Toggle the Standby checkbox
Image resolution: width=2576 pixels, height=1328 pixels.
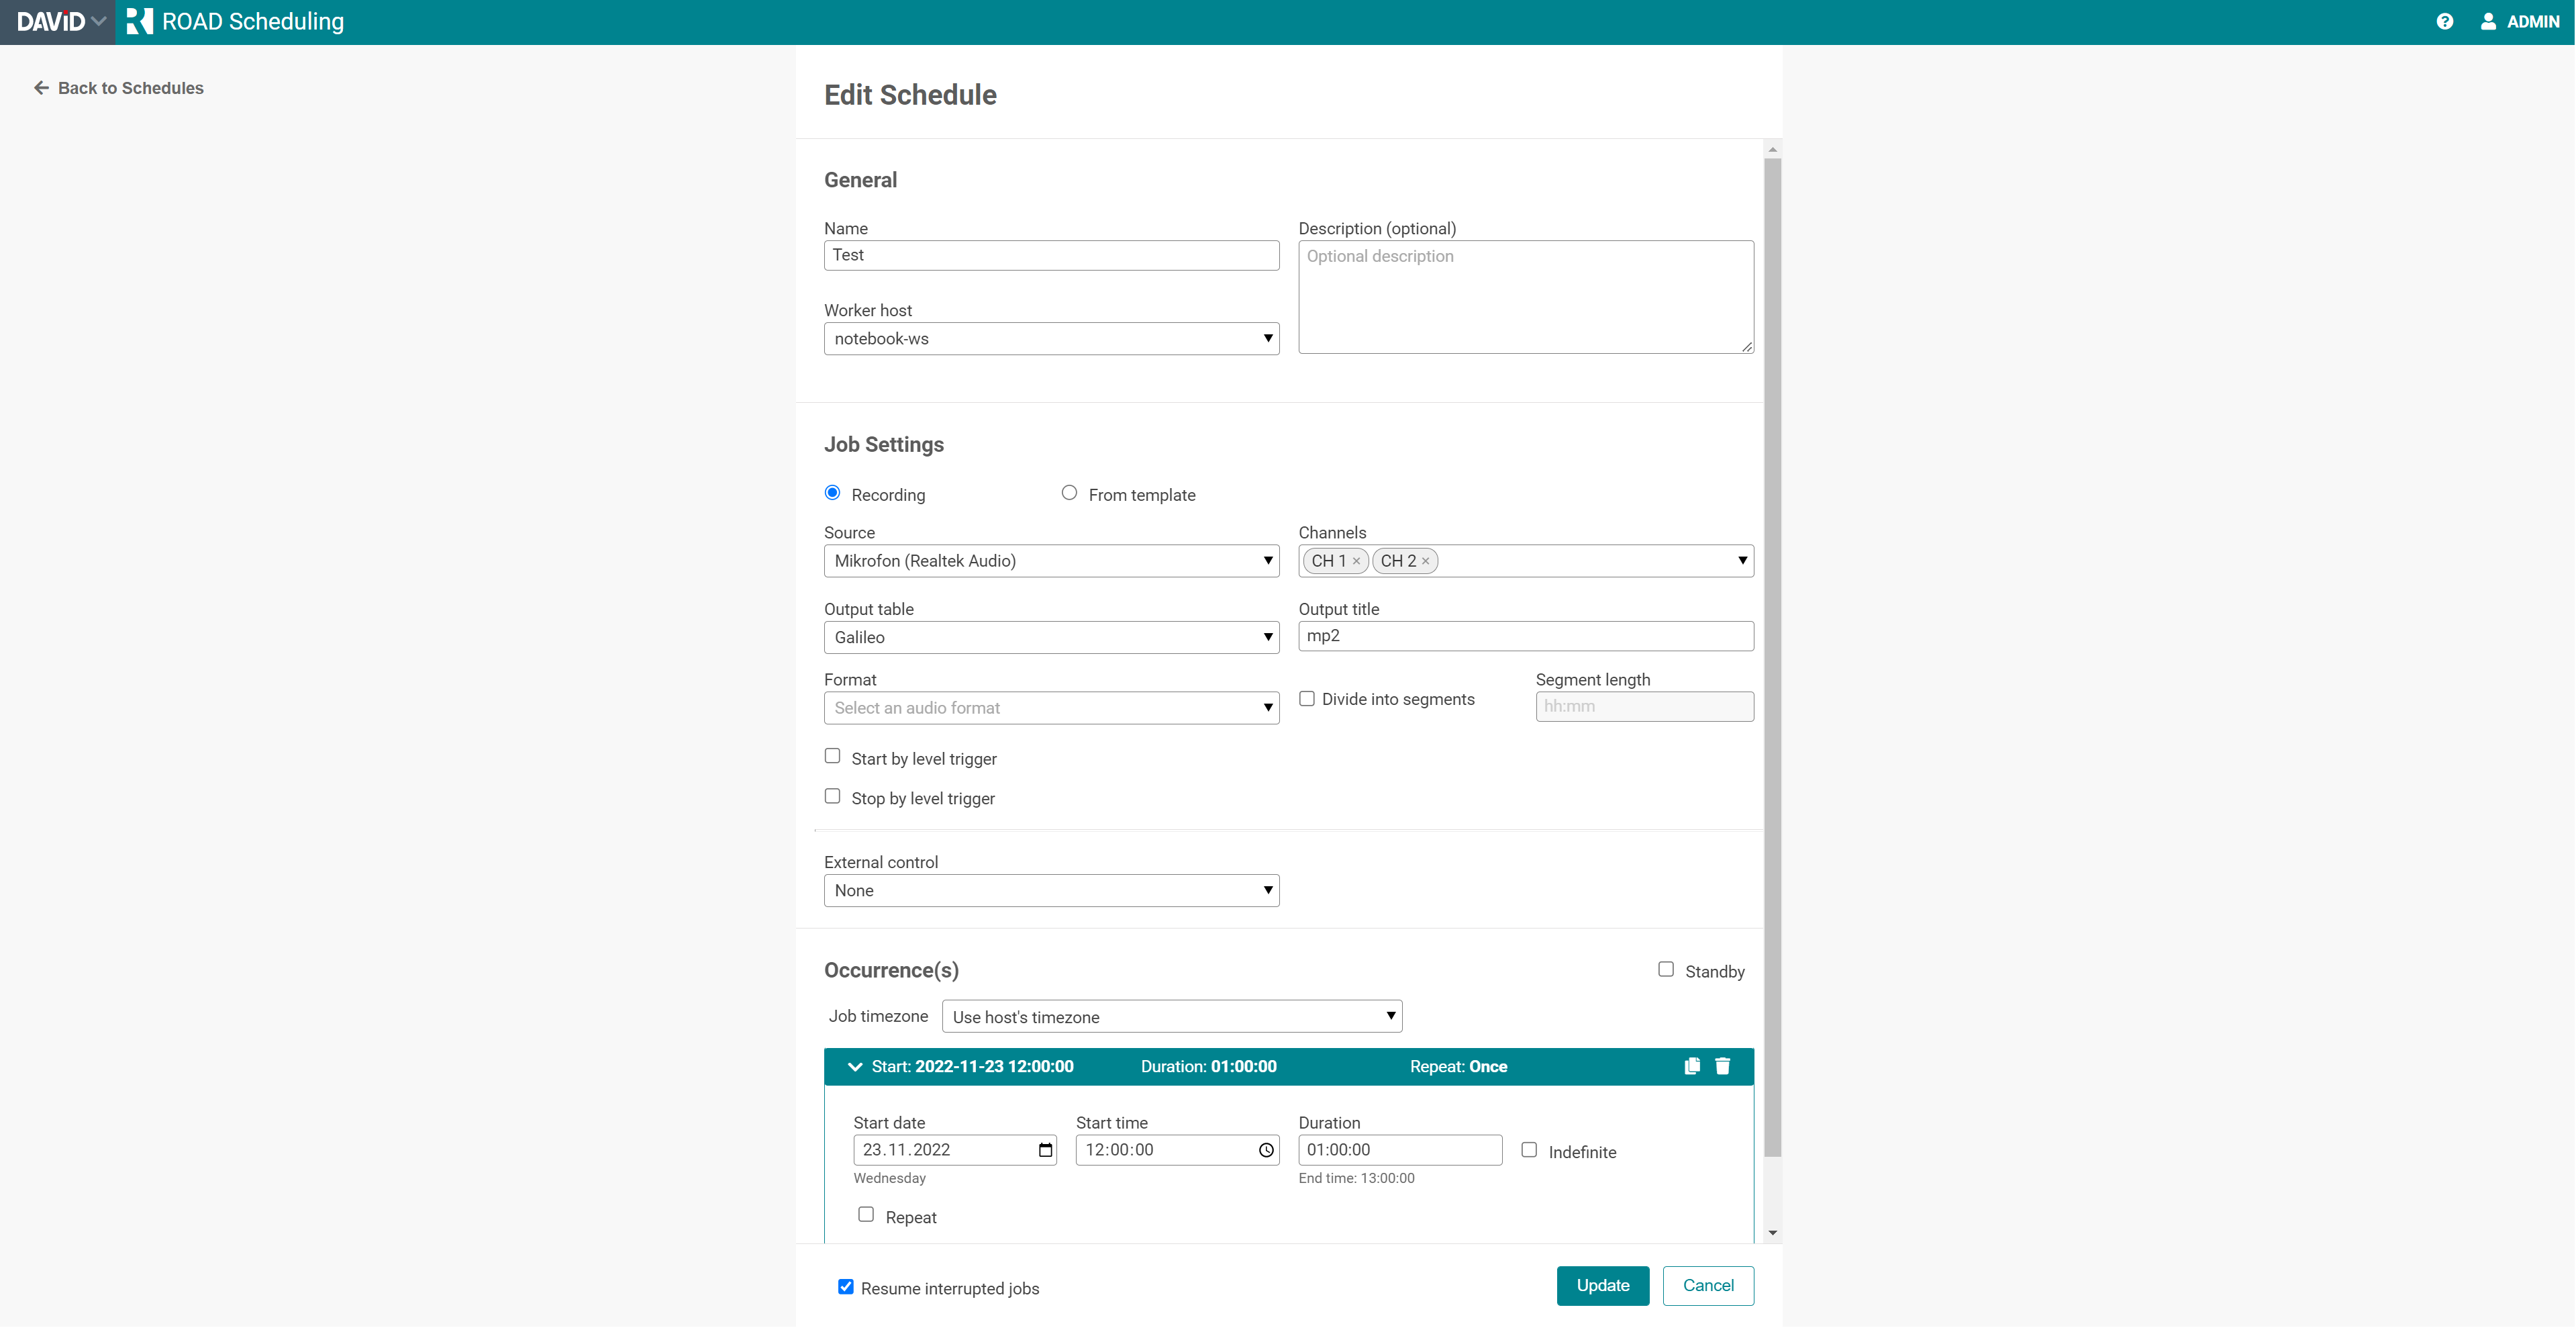(1666, 969)
